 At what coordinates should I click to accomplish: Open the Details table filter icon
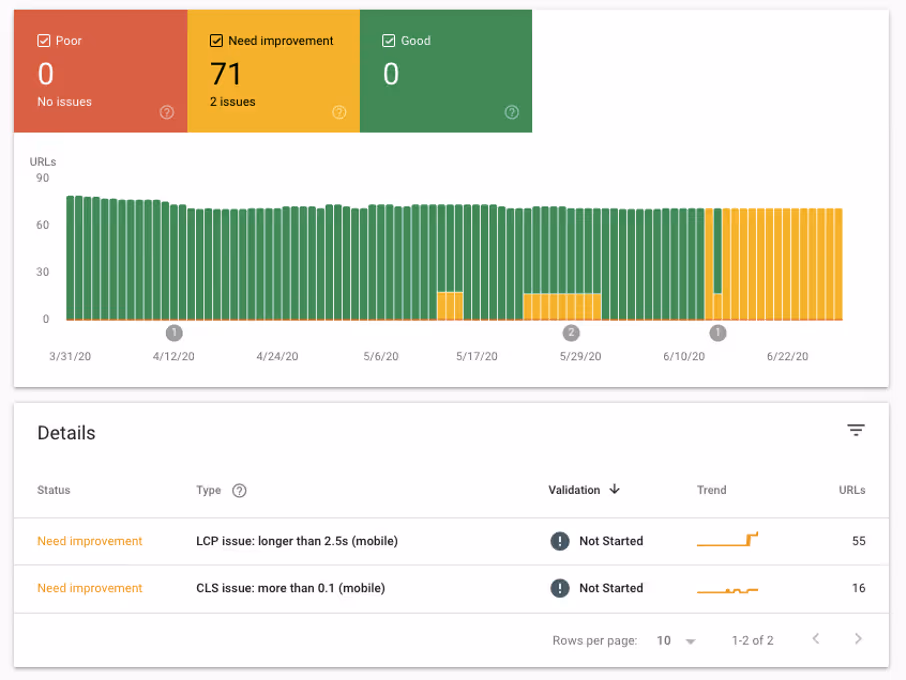856,429
